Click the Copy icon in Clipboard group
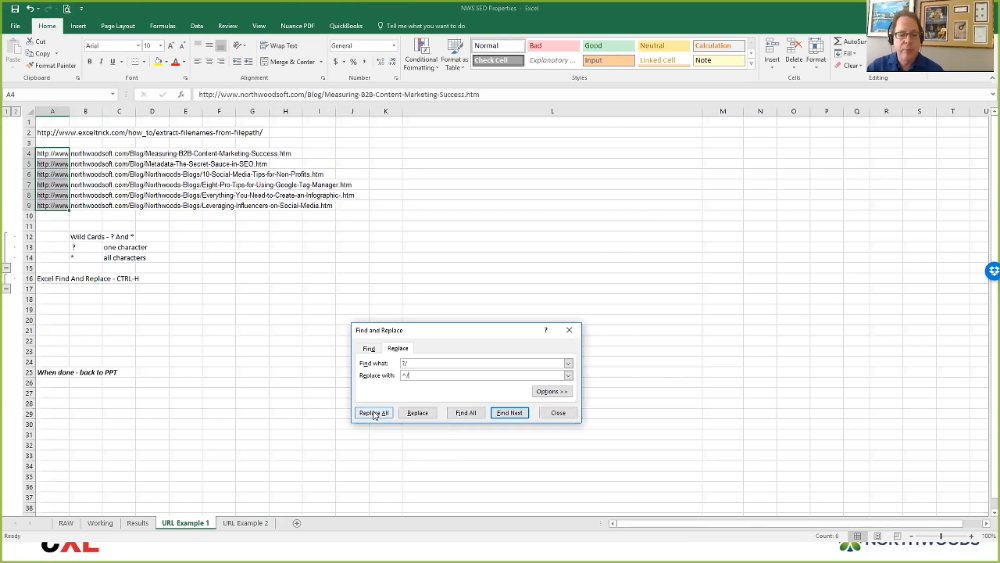 tap(30, 54)
